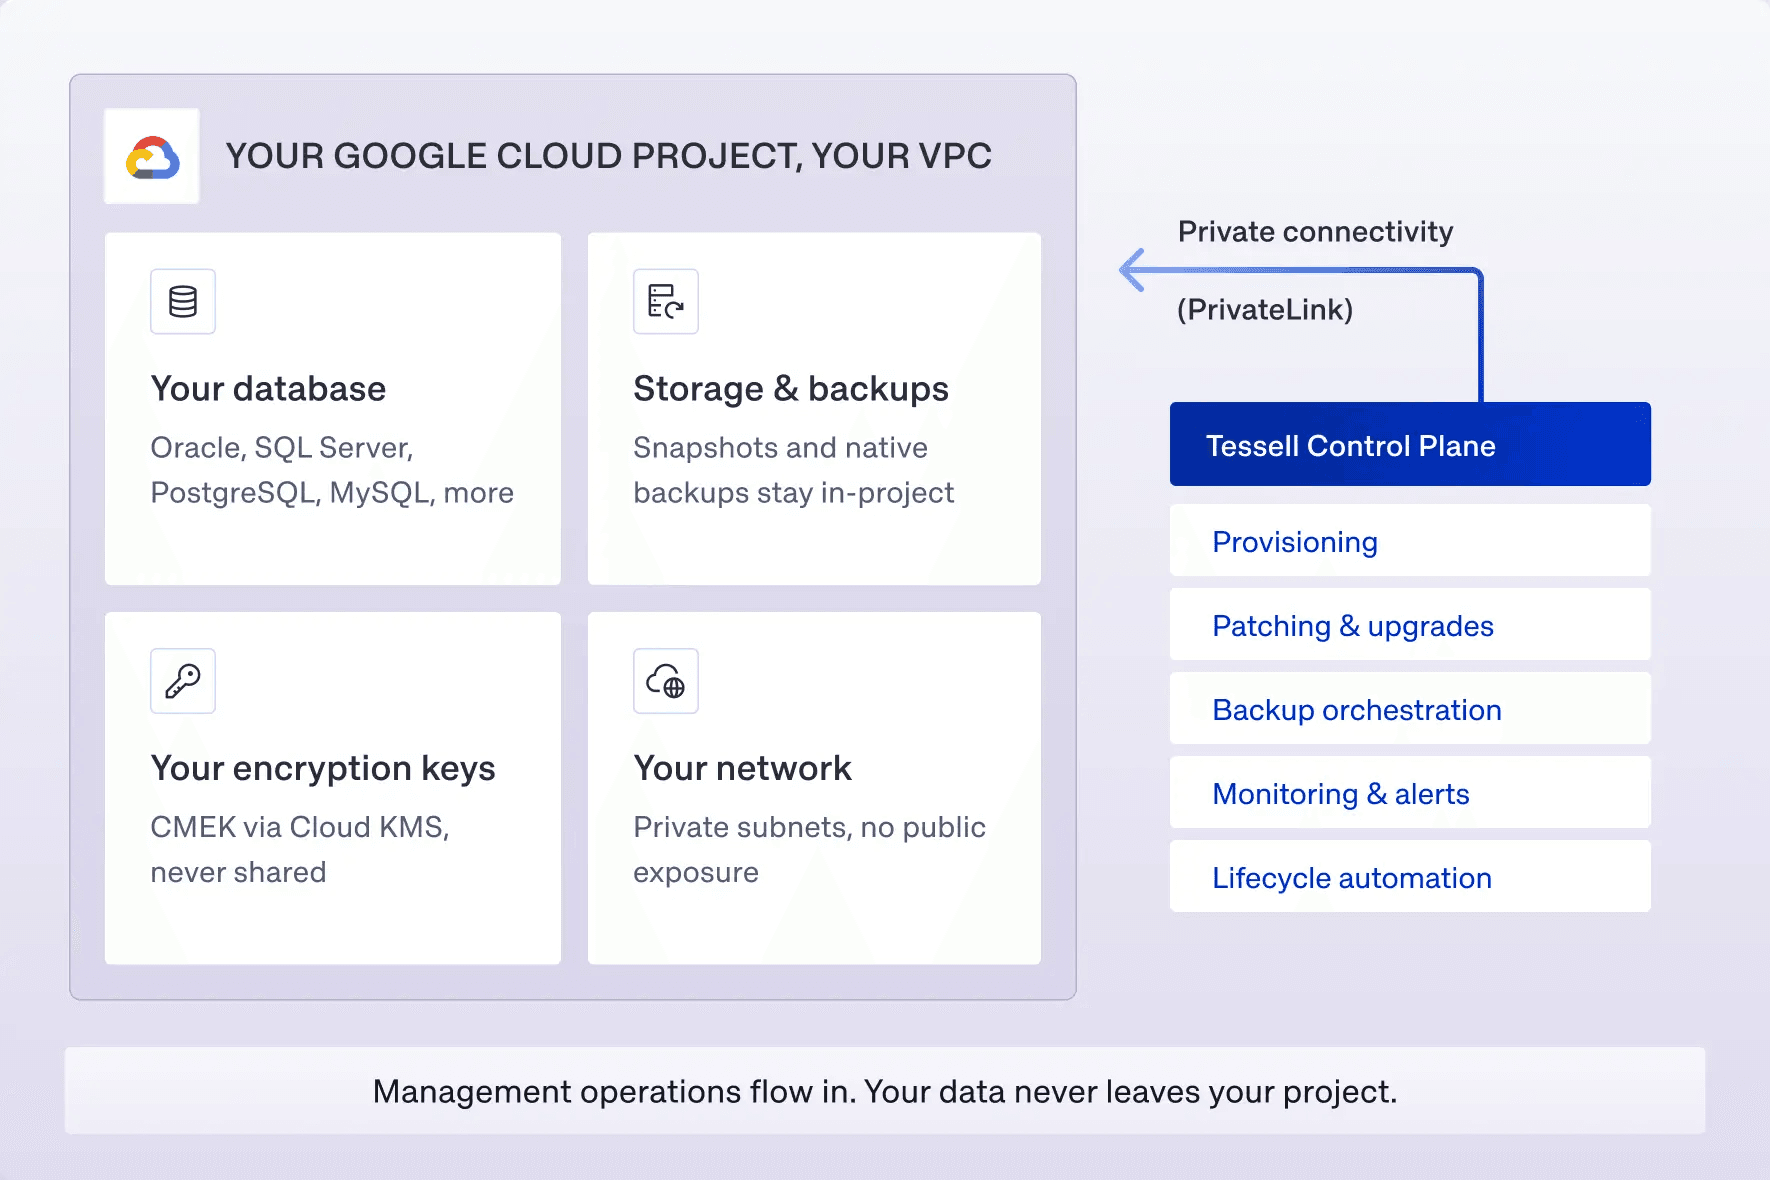Click the Your Google Cloud Project title
Image resolution: width=1770 pixels, height=1180 pixels.
click(x=609, y=156)
